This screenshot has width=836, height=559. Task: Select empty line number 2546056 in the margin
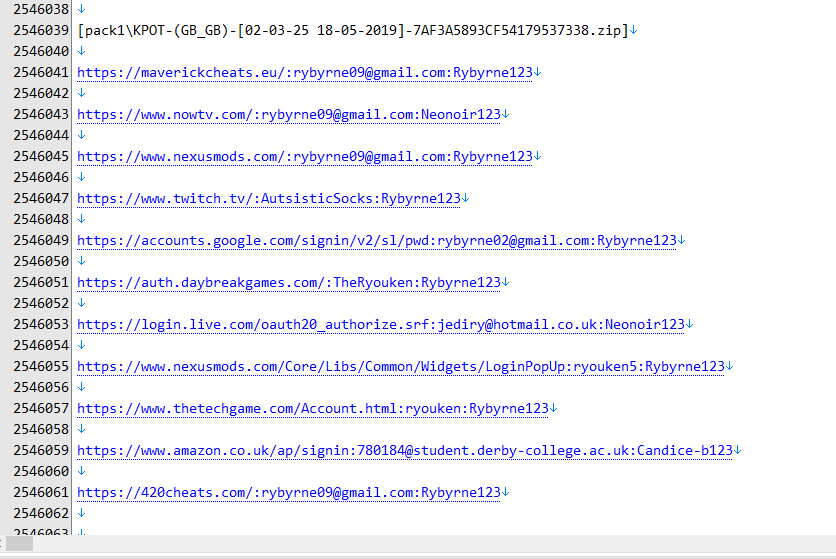point(41,388)
